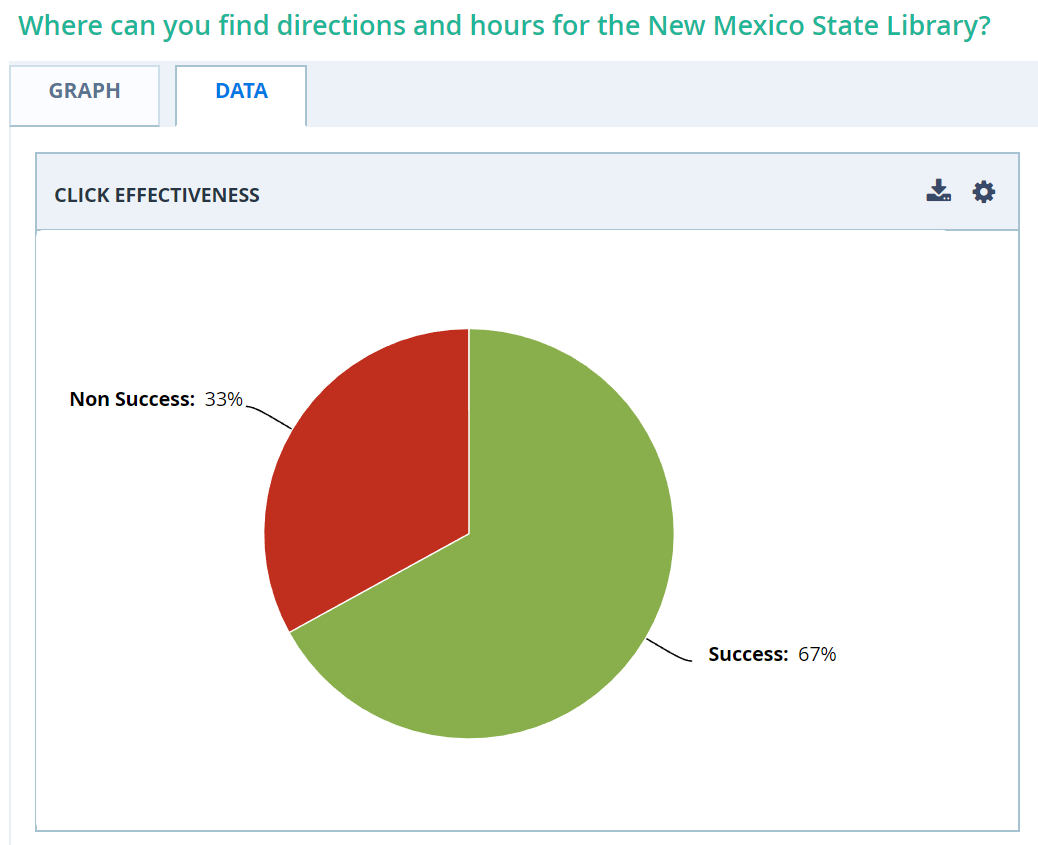Click the CLICK EFFECTIVENESS panel title
The height and width of the screenshot is (845, 1038).
(x=157, y=195)
